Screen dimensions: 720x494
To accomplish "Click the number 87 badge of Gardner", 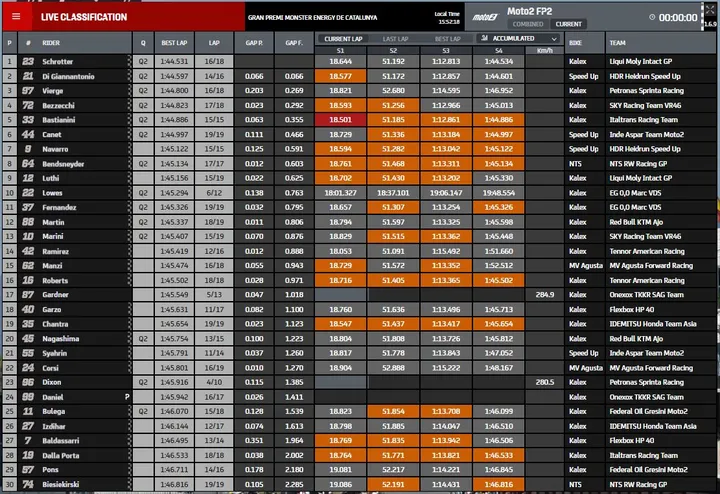I will (28, 295).
